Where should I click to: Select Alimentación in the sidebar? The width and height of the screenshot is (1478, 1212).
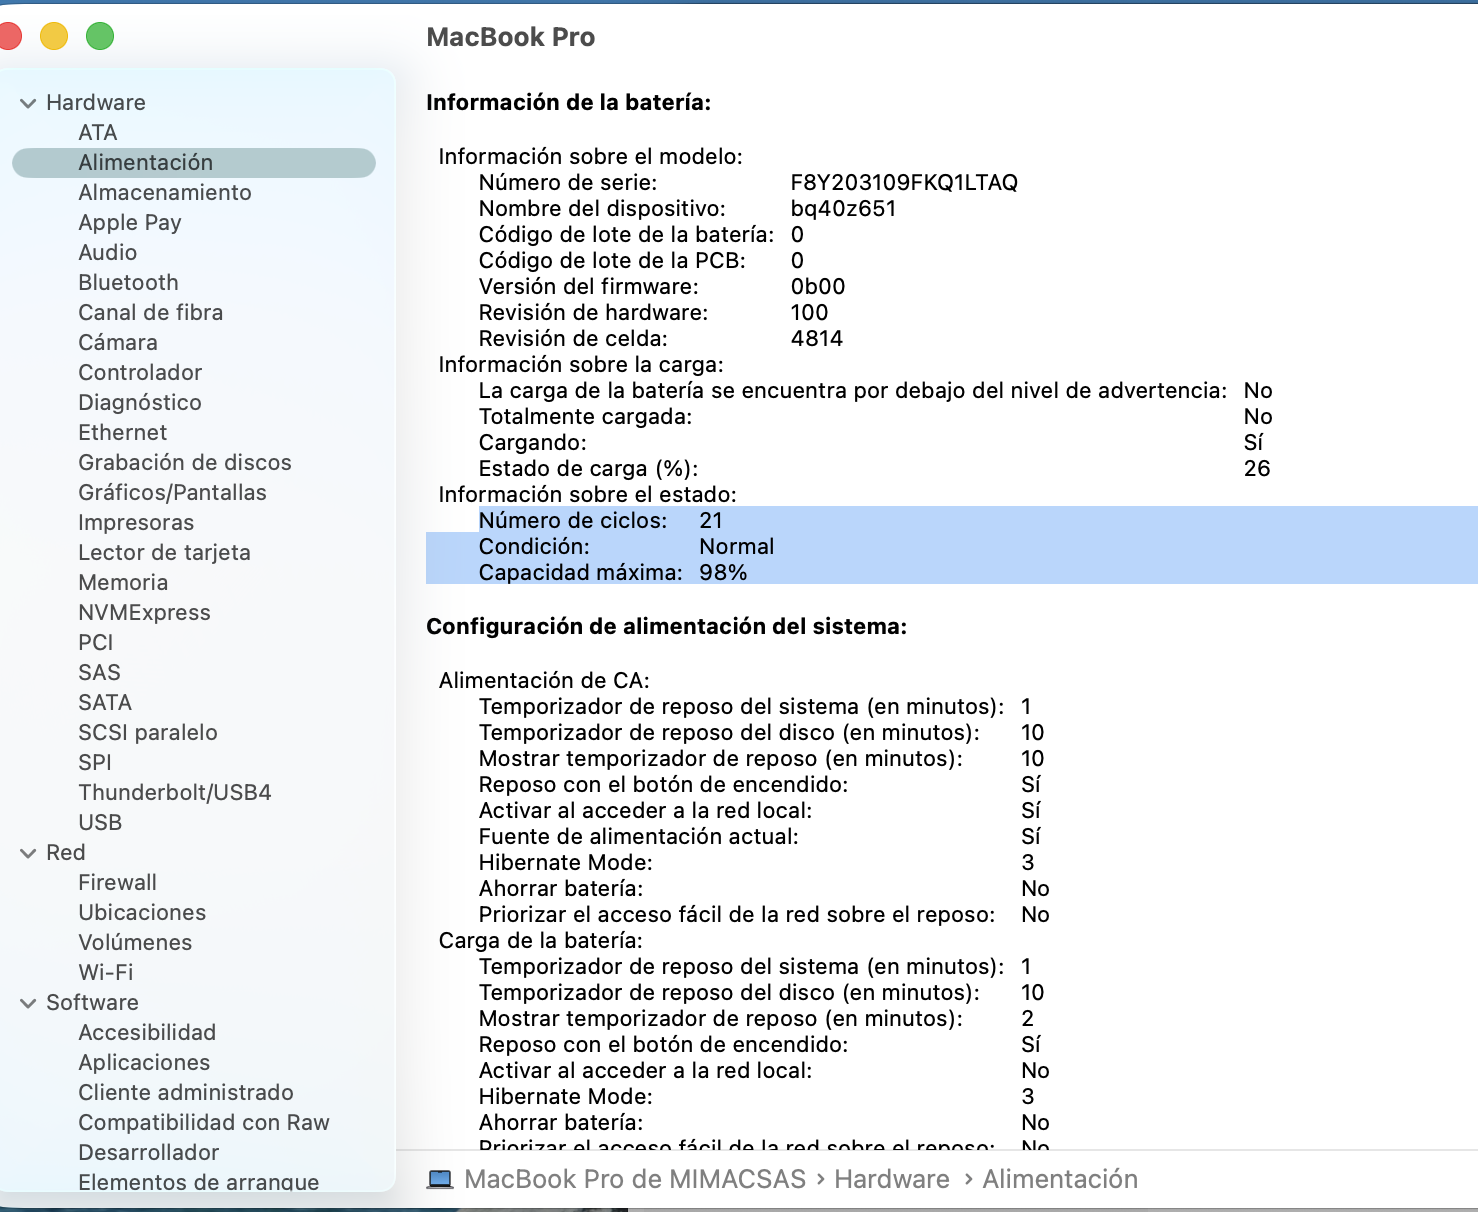coord(194,163)
